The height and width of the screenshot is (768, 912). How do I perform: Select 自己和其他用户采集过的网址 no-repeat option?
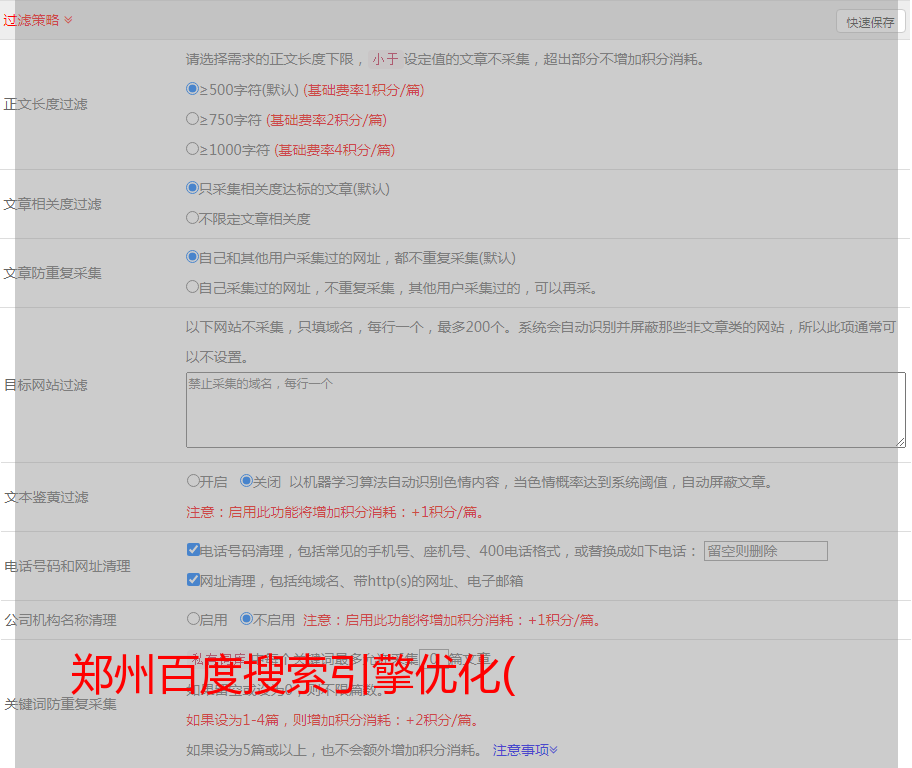click(x=192, y=257)
